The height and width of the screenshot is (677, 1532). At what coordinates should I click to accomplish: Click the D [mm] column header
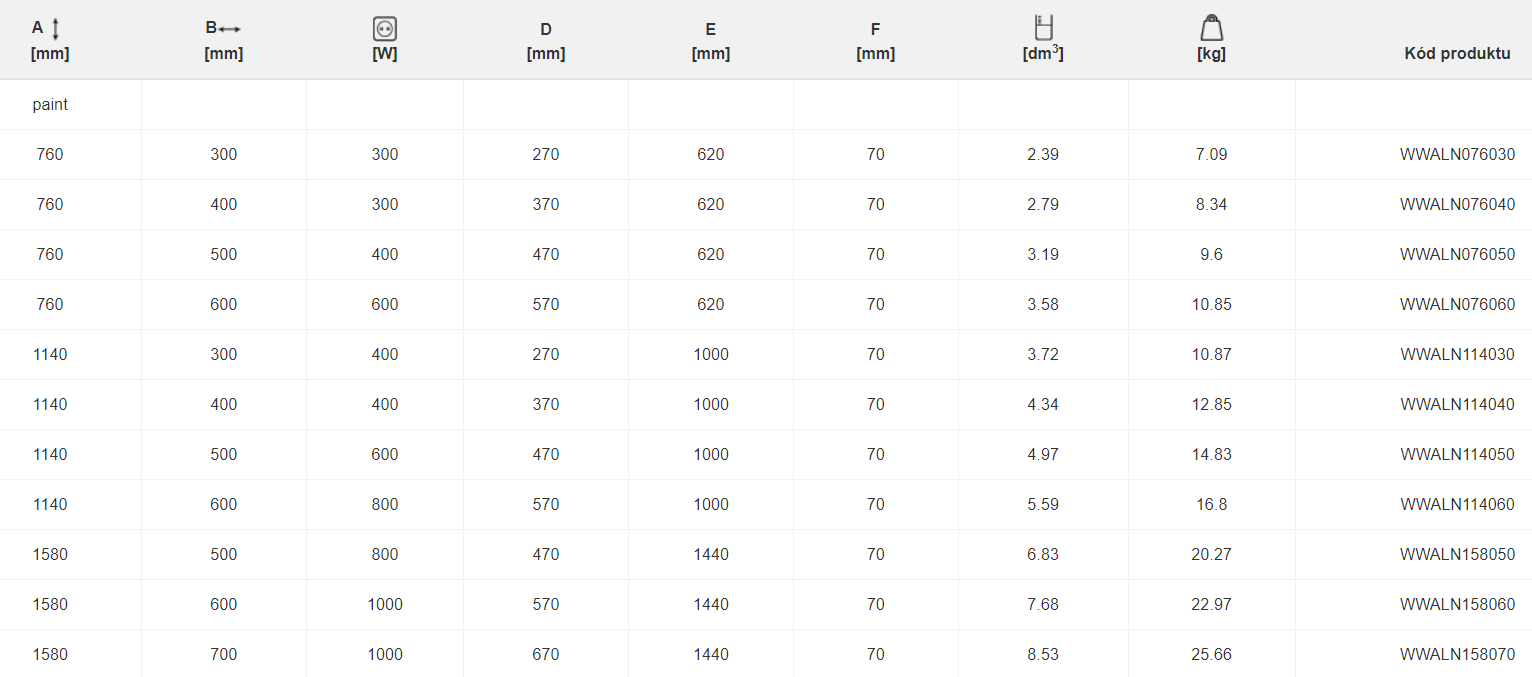tap(546, 42)
